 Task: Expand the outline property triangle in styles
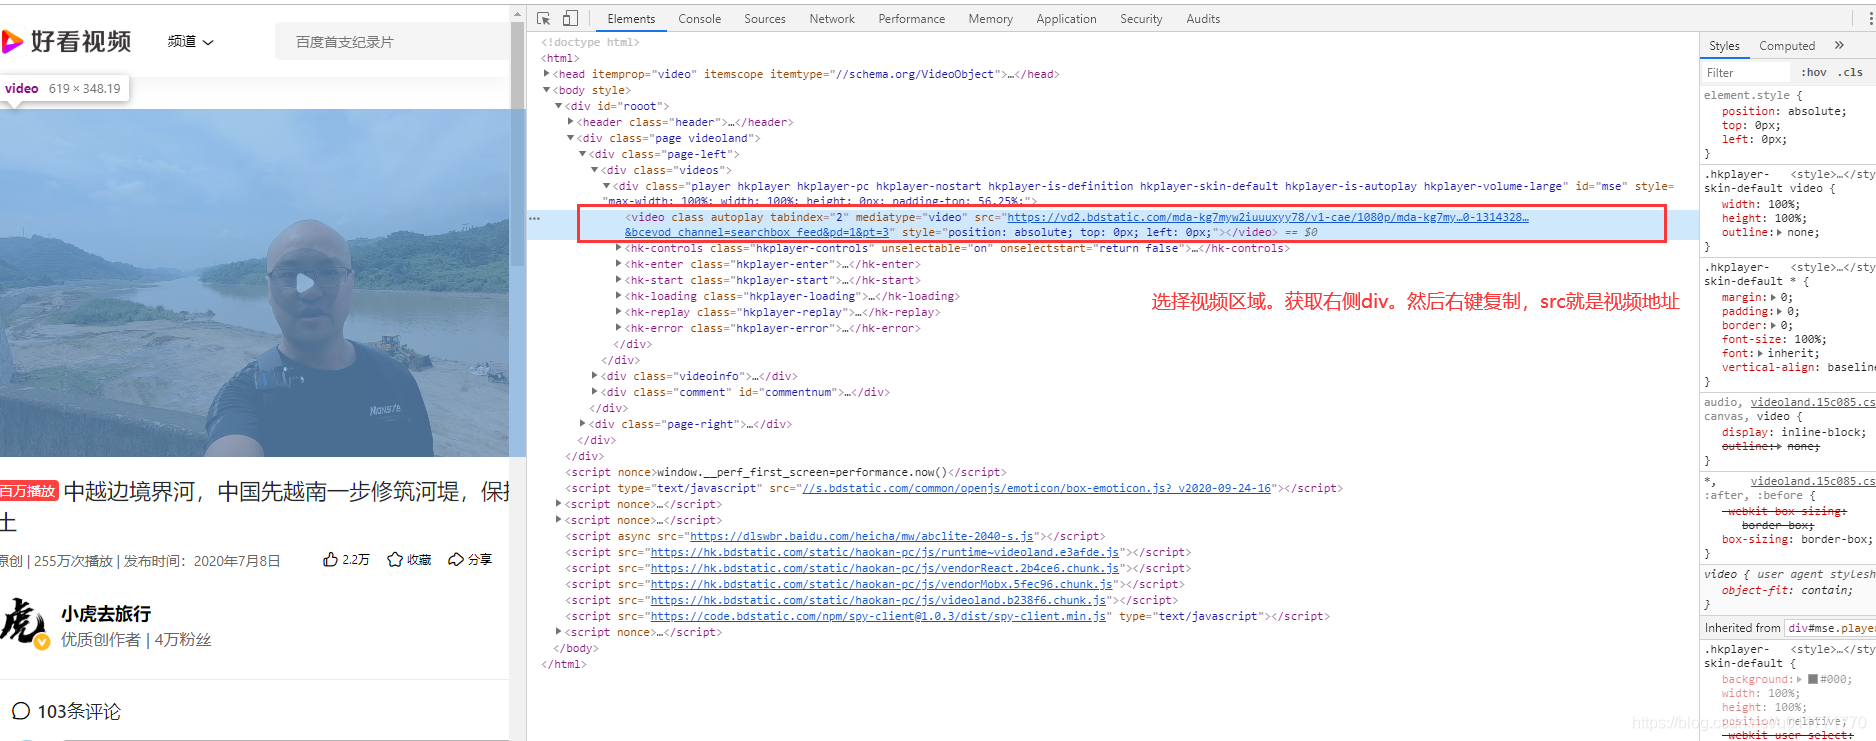(1779, 232)
